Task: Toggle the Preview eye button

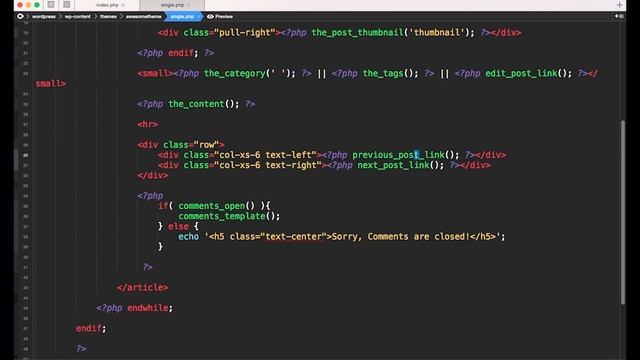Action: pos(220,17)
